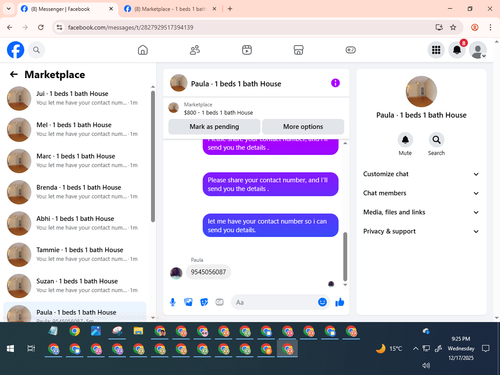This screenshot has height=375, width=500.
Task: Open File Explorer from the taskbar
Action: click(138, 331)
